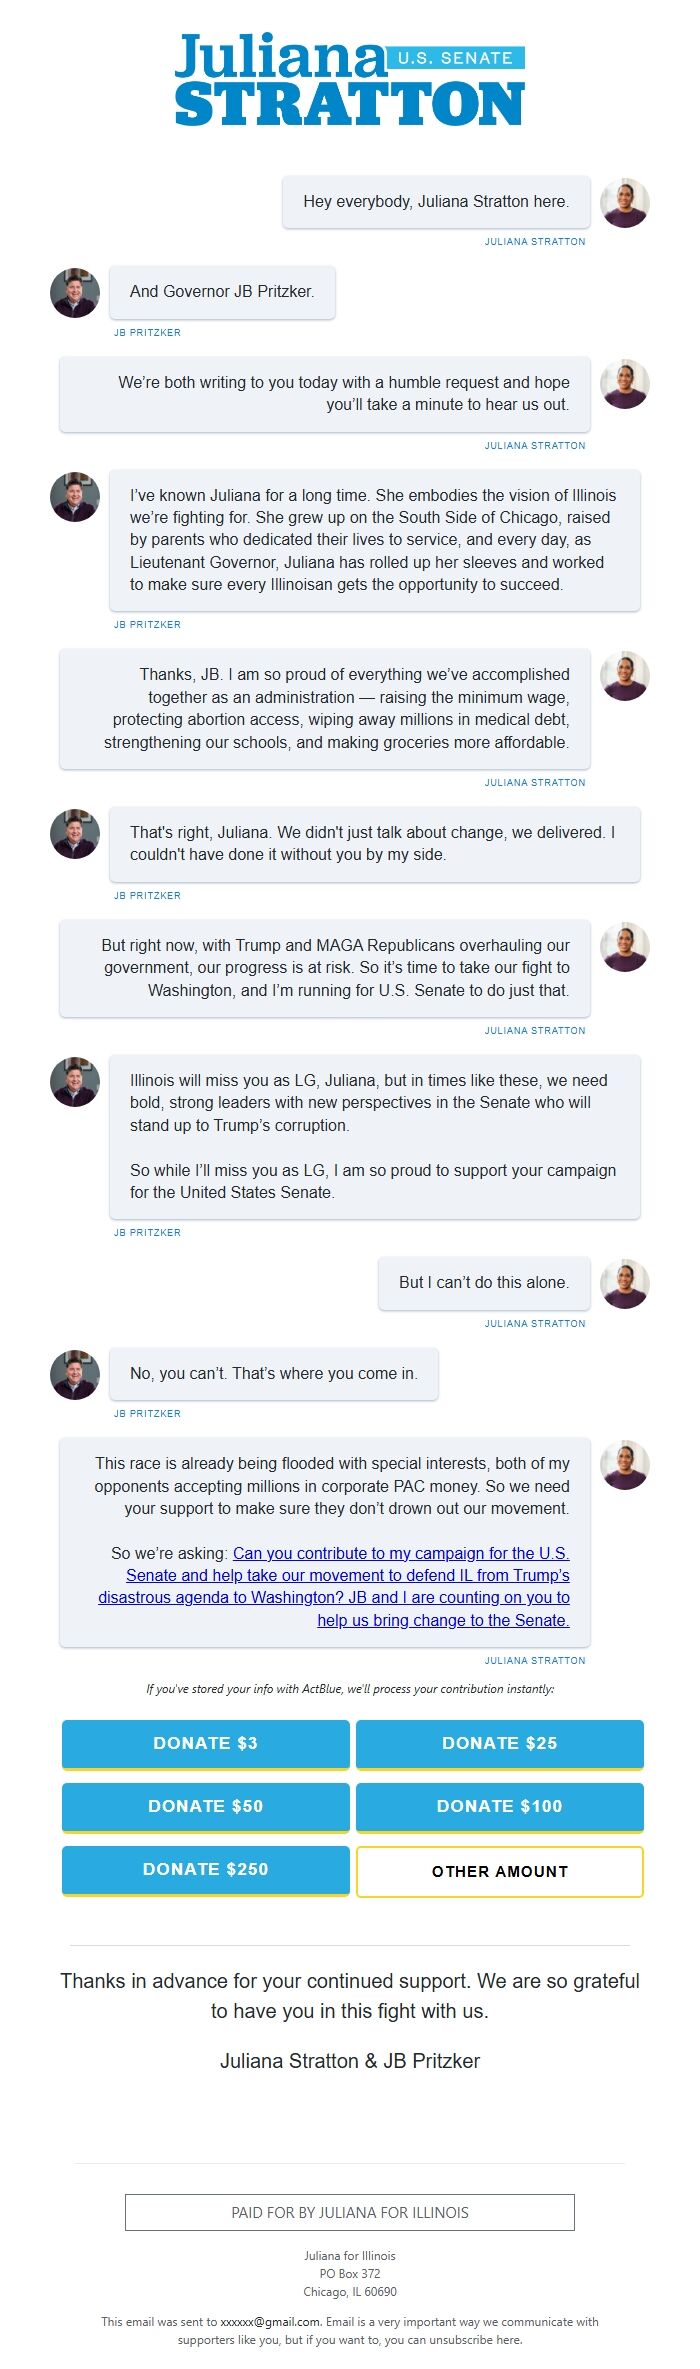Click JB's avatar beside 'That's right, Juliana' message
The width and height of the screenshot is (700, 2369).
(75, 834)
